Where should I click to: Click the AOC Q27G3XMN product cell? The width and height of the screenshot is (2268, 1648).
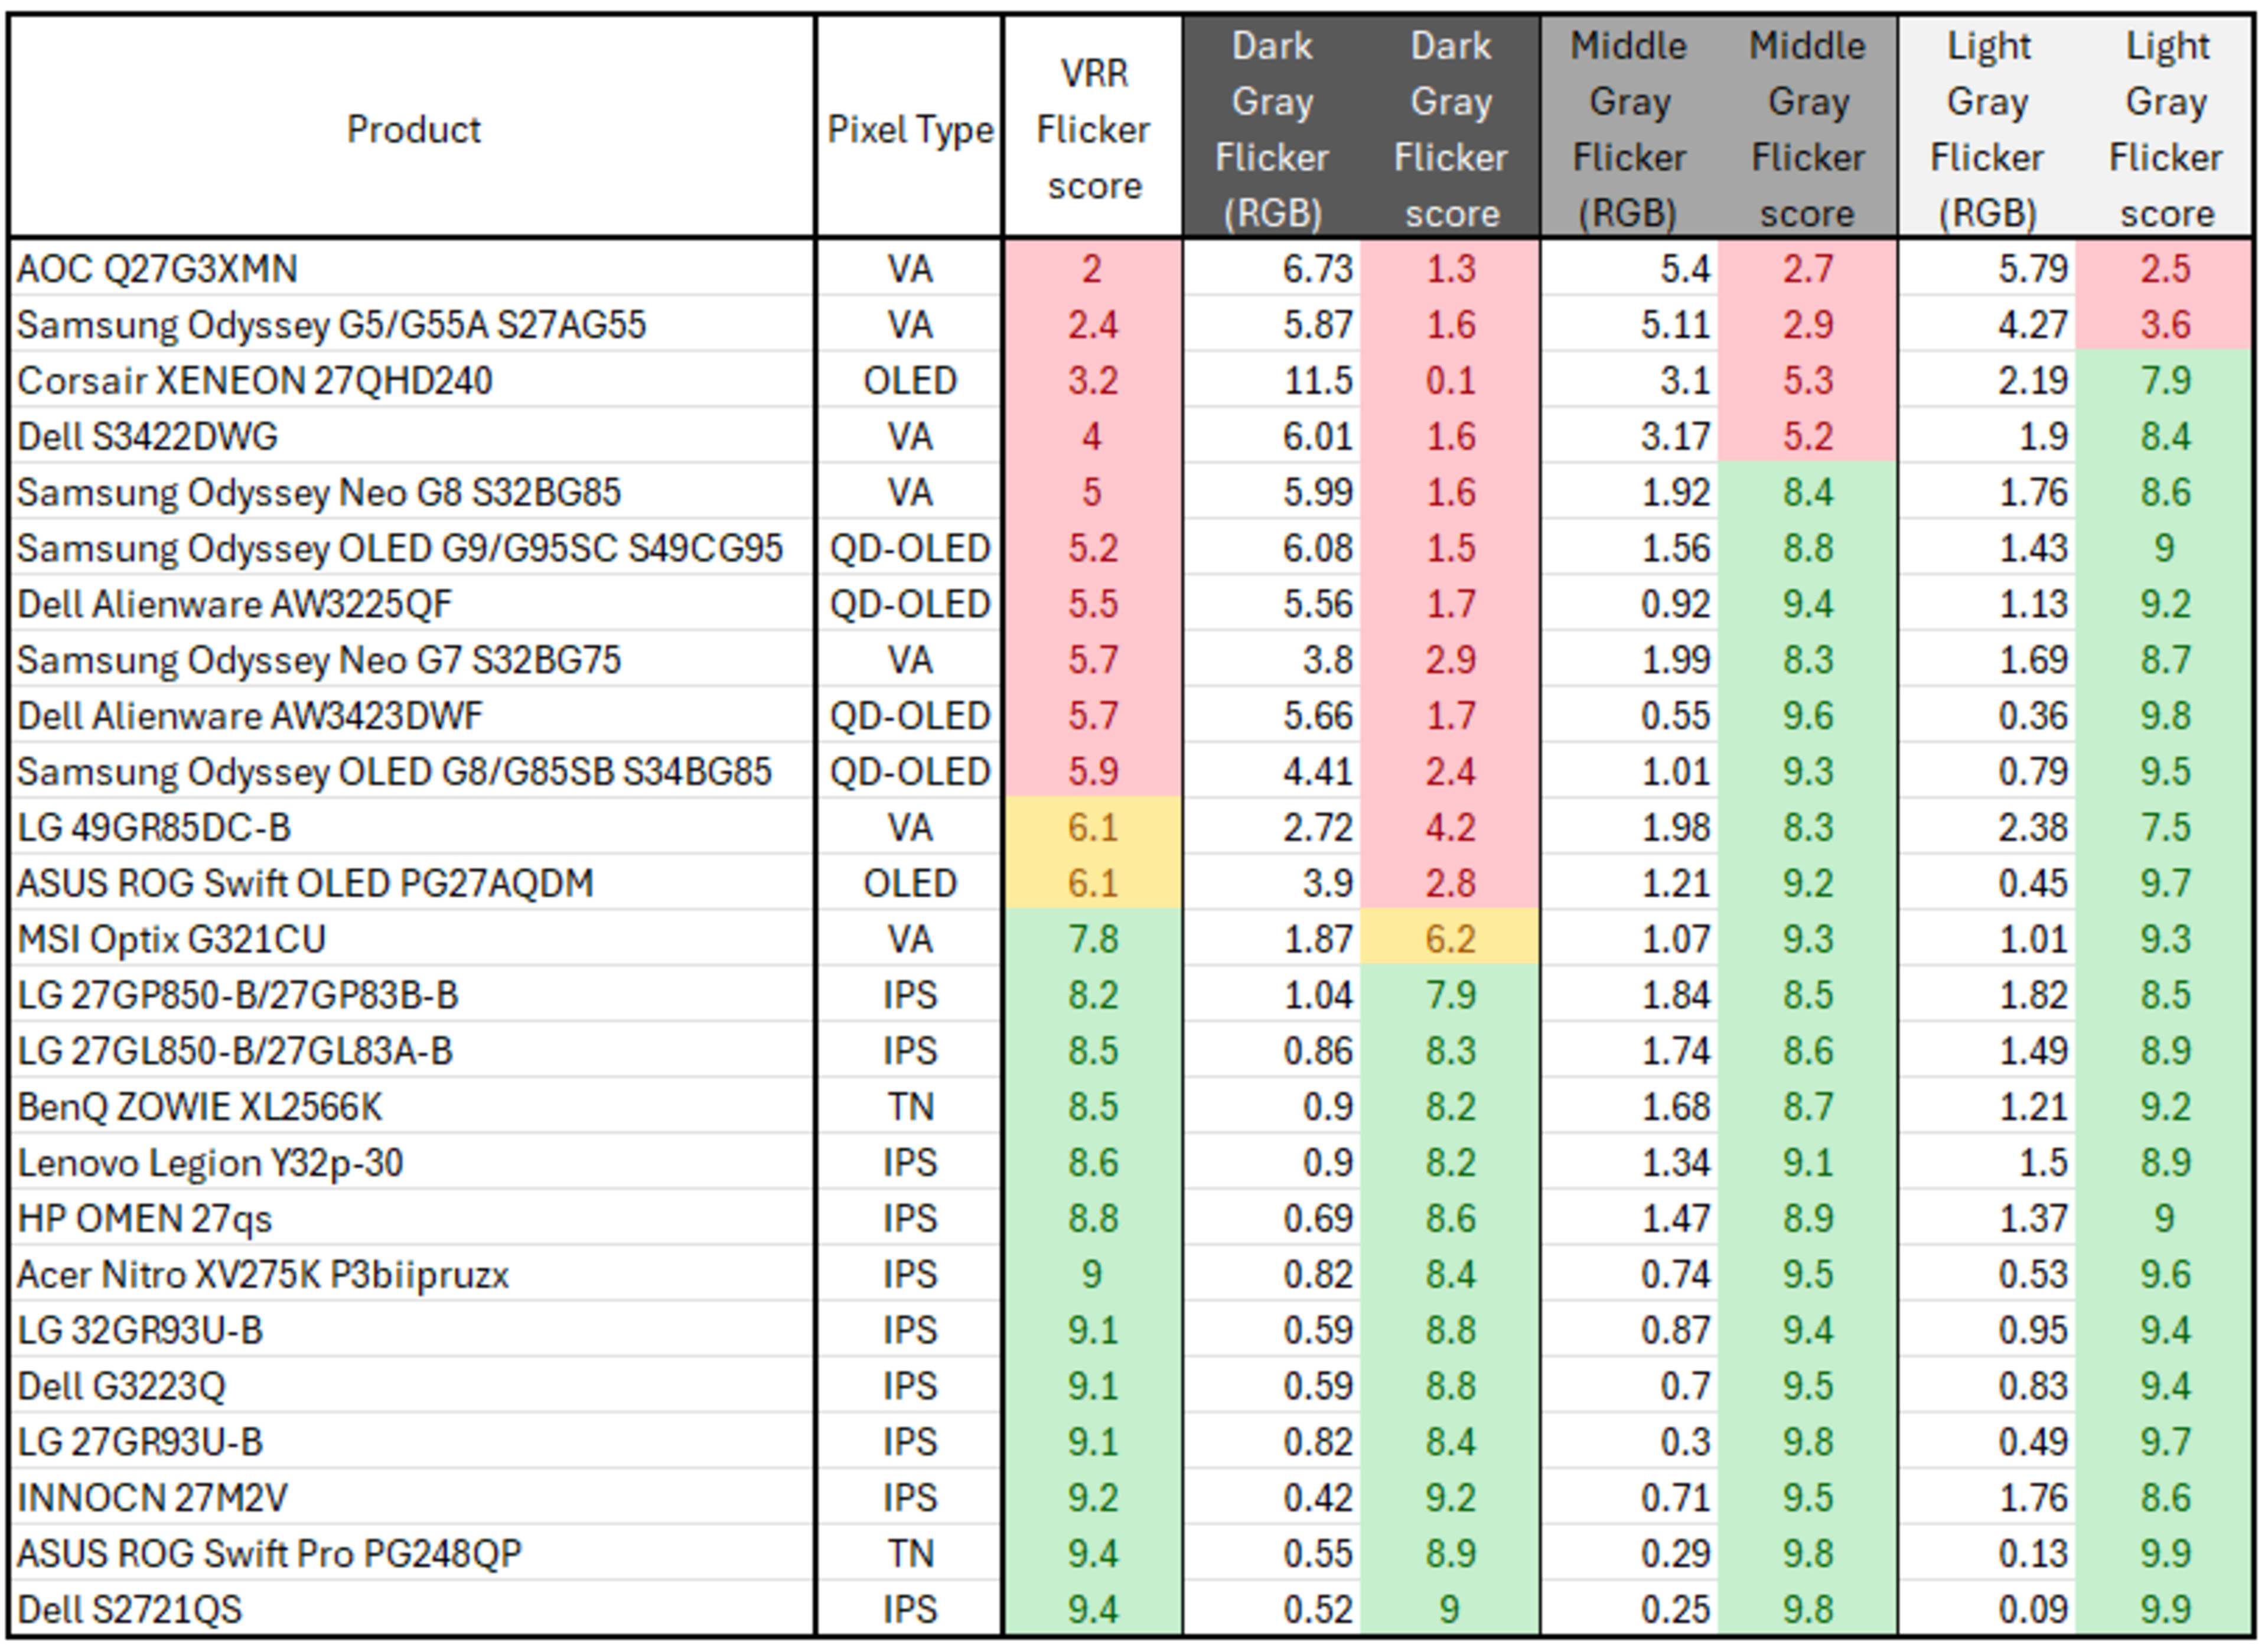tap(157, 269)
